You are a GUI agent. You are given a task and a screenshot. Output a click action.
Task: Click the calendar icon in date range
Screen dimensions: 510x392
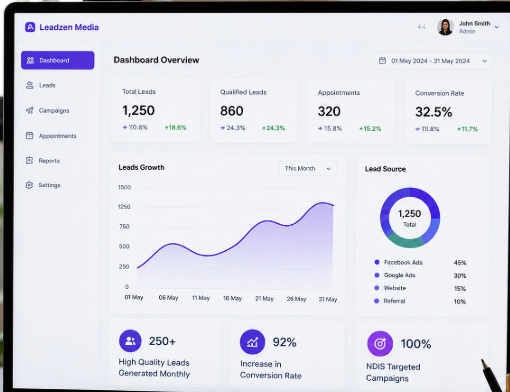[x=382, y=61]
